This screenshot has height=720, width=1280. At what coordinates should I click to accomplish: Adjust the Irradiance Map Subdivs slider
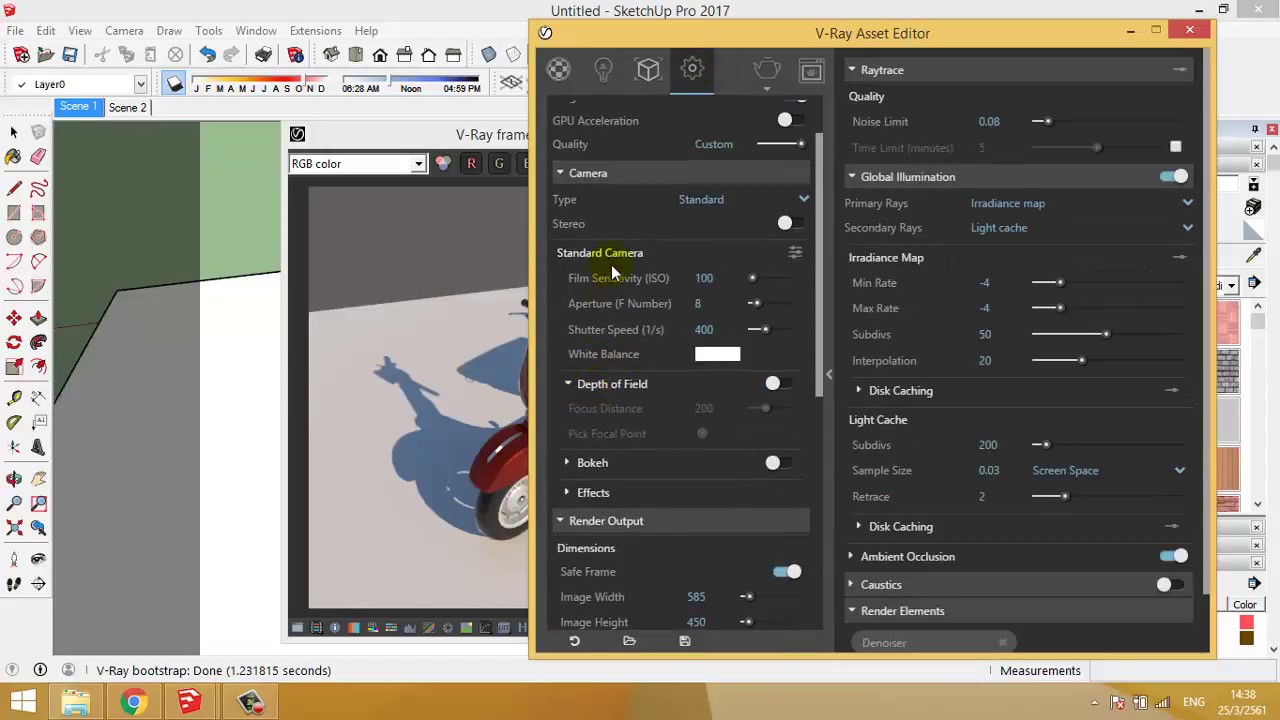point(1105,334)
